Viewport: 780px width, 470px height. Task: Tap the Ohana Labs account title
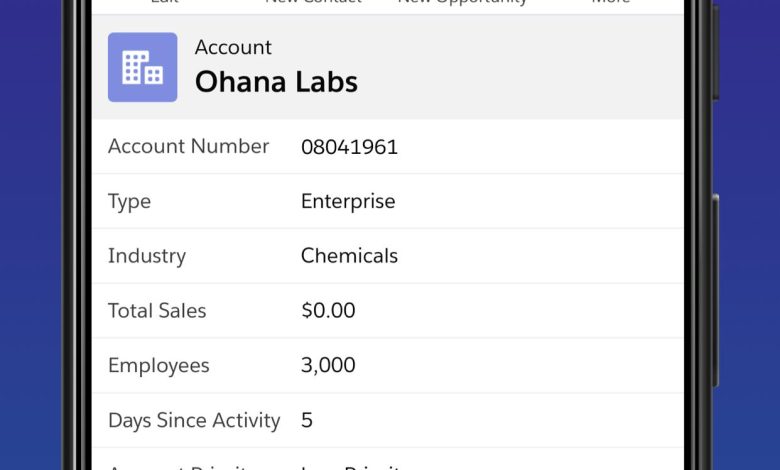[276, 82]
